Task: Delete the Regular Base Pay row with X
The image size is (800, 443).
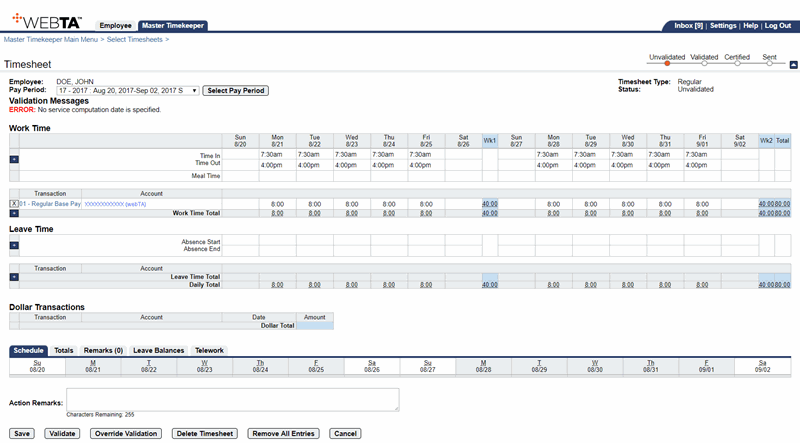Action: (x=14, y=204)
